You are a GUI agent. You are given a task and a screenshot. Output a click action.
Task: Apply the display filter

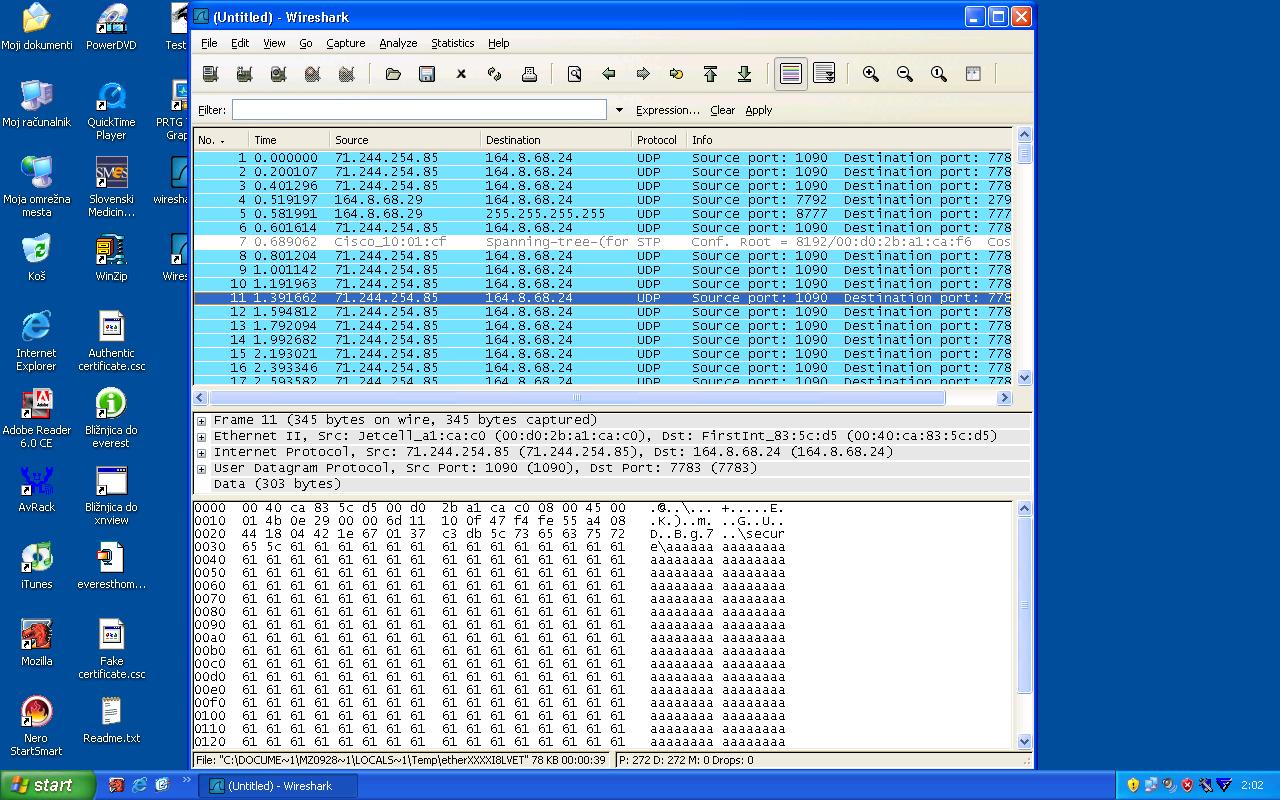(759, 110)
